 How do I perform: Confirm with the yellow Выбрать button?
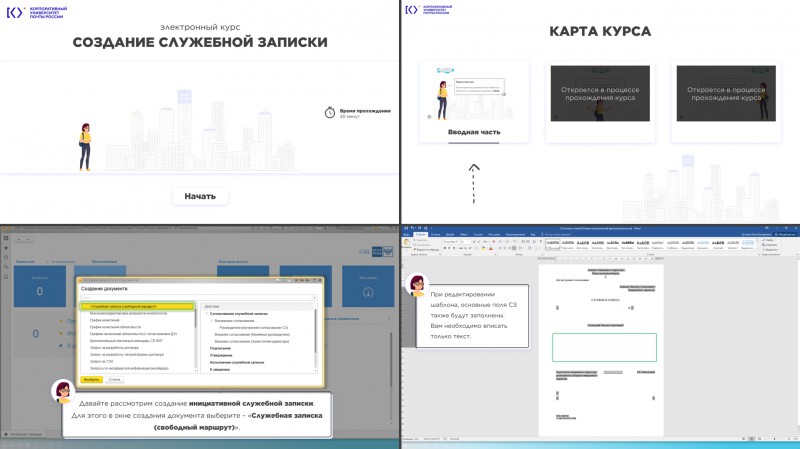click(x=91, y=380)
